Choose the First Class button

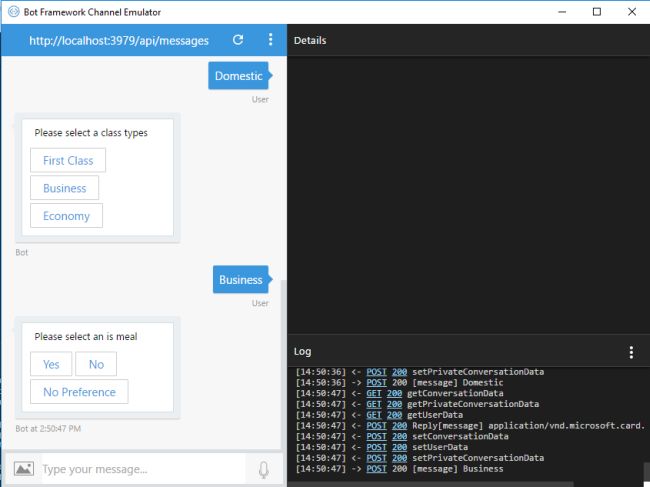tap(68, 160)
